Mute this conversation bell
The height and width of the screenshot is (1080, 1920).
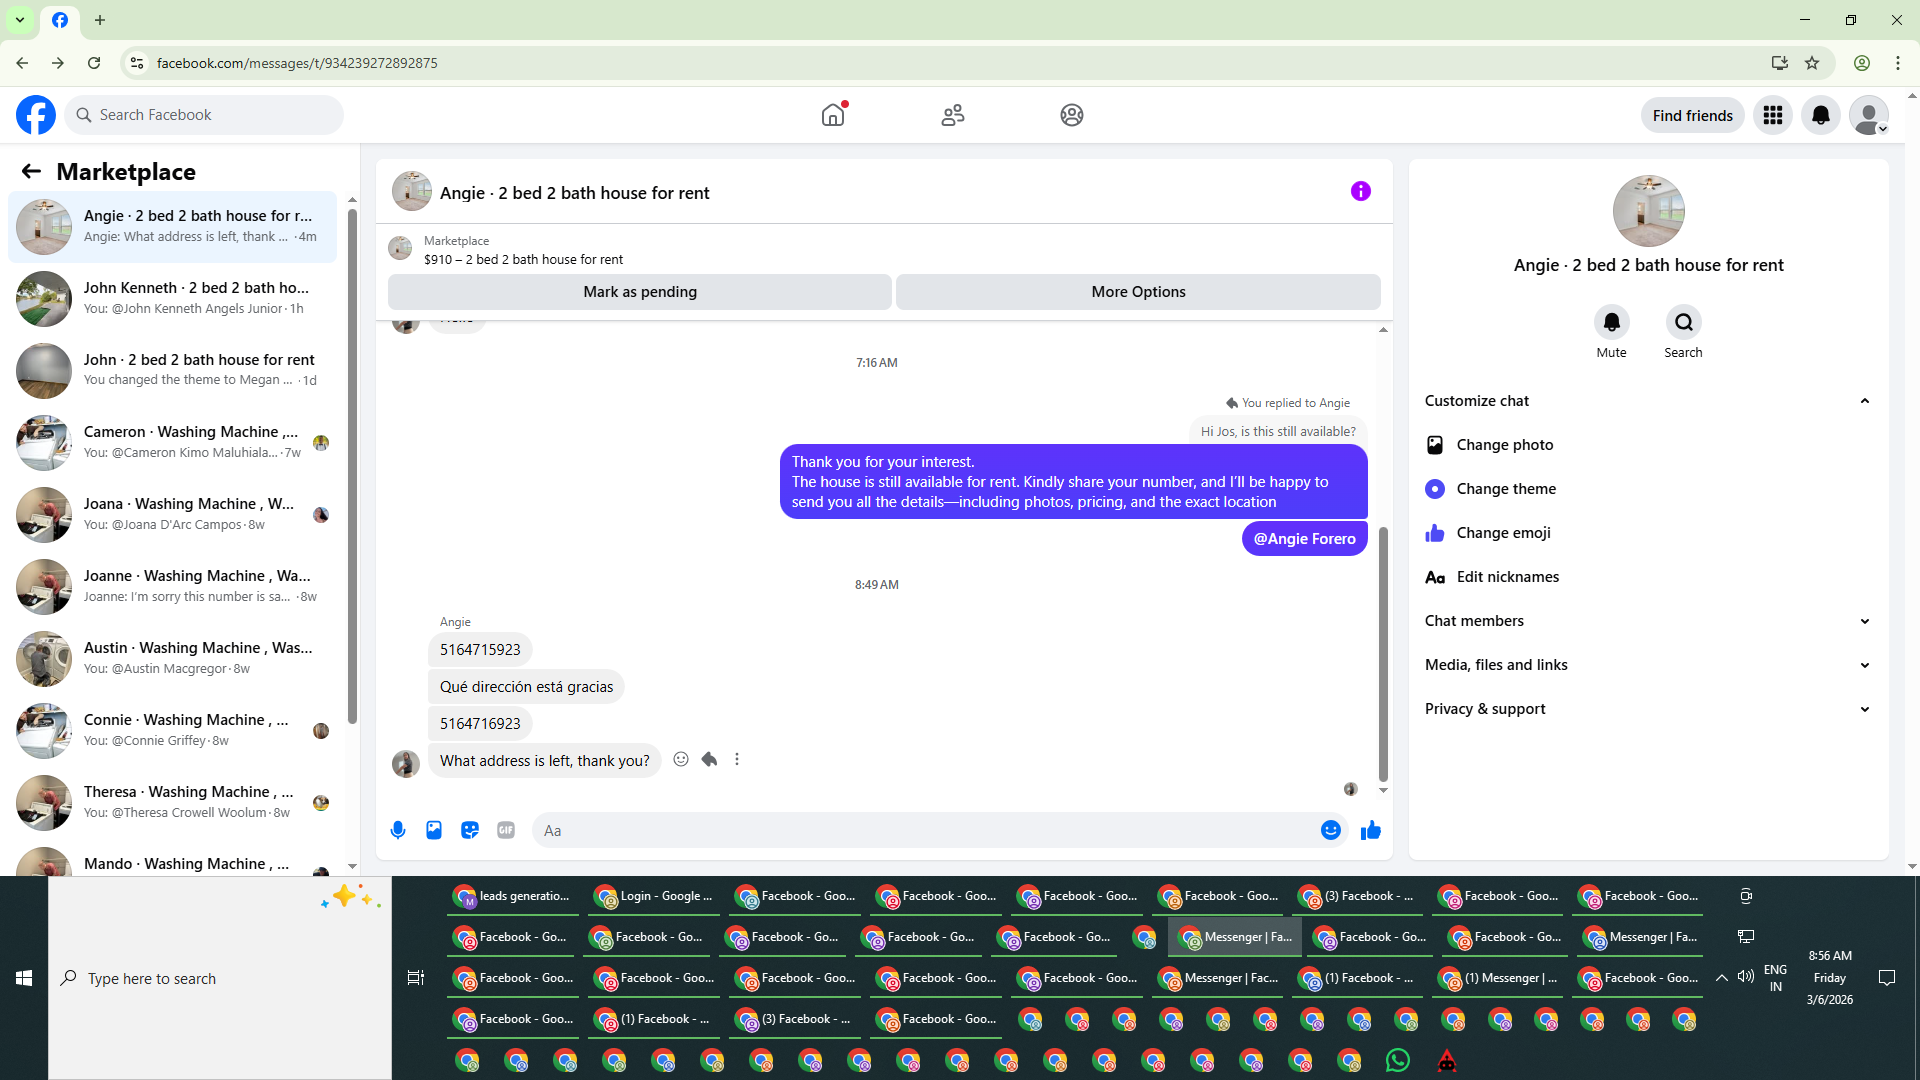(x=1611, y=322)
